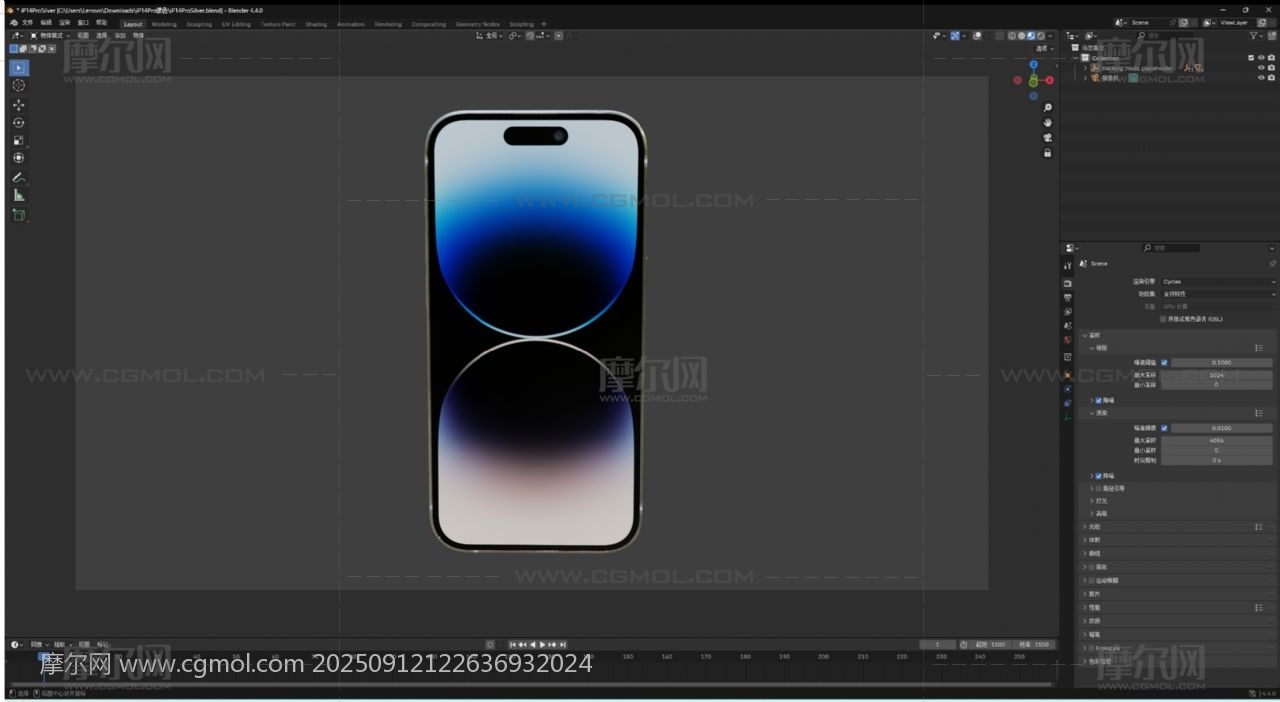
Task: Pick the Measure tool
Action: [19, 195]
